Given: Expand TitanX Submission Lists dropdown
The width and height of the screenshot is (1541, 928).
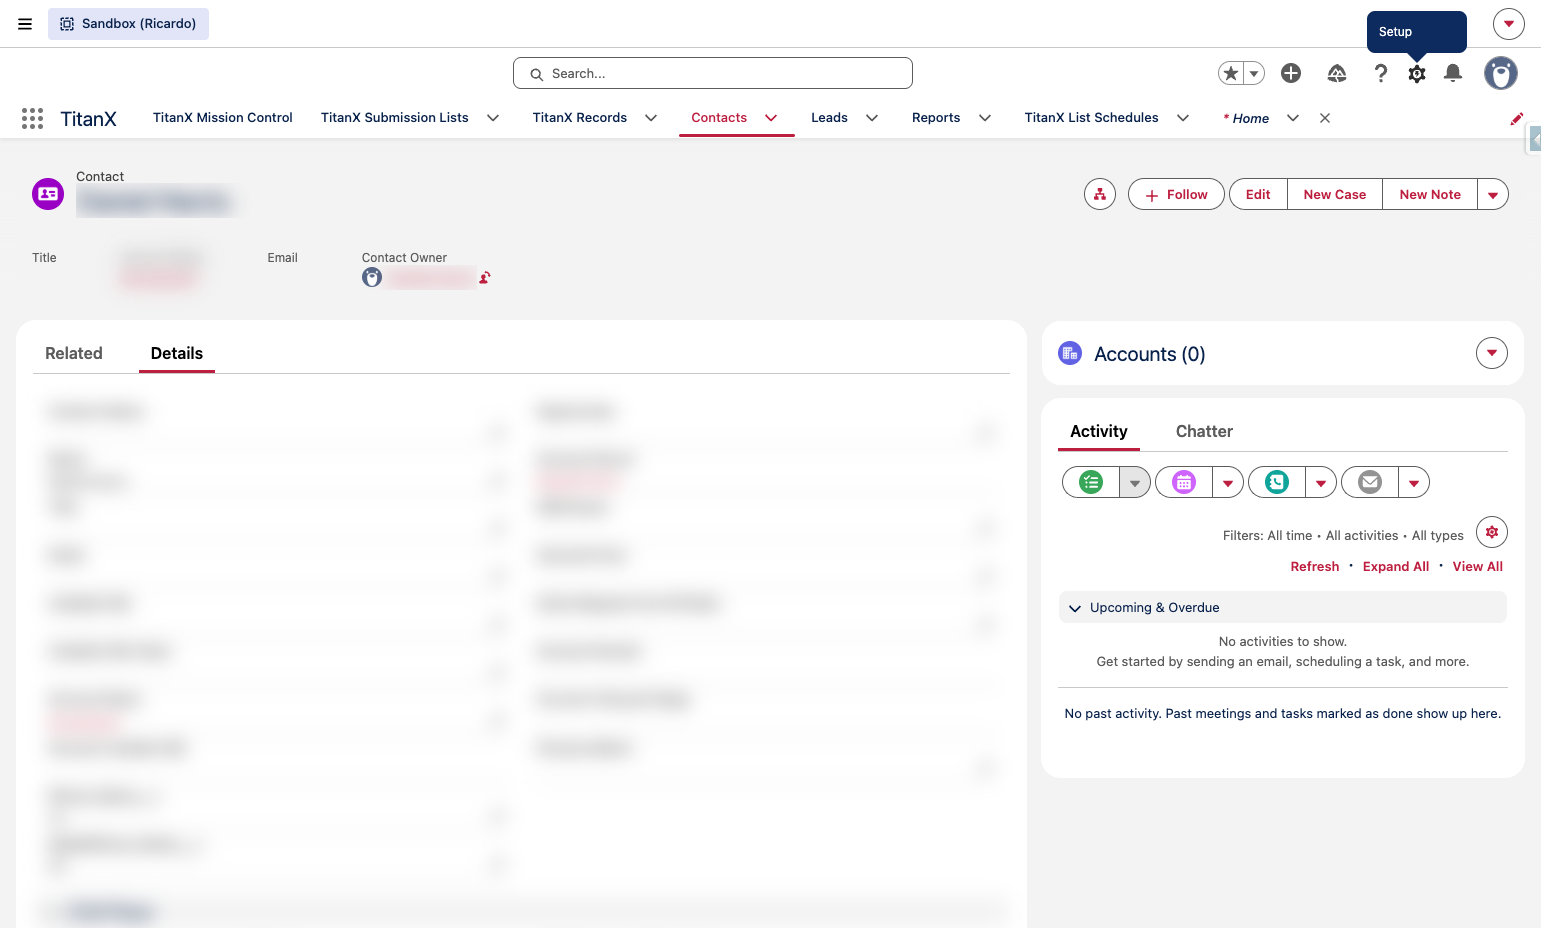Looking at the screenshot, I should [493, 118].
